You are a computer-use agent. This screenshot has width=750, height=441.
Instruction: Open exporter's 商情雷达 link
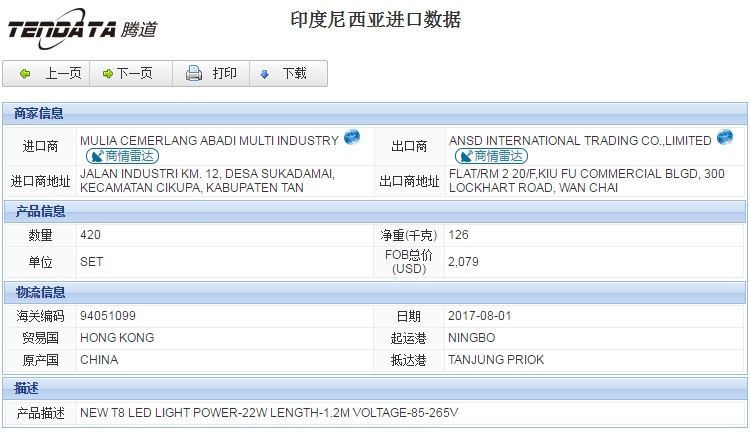click(x=499, y=156)
